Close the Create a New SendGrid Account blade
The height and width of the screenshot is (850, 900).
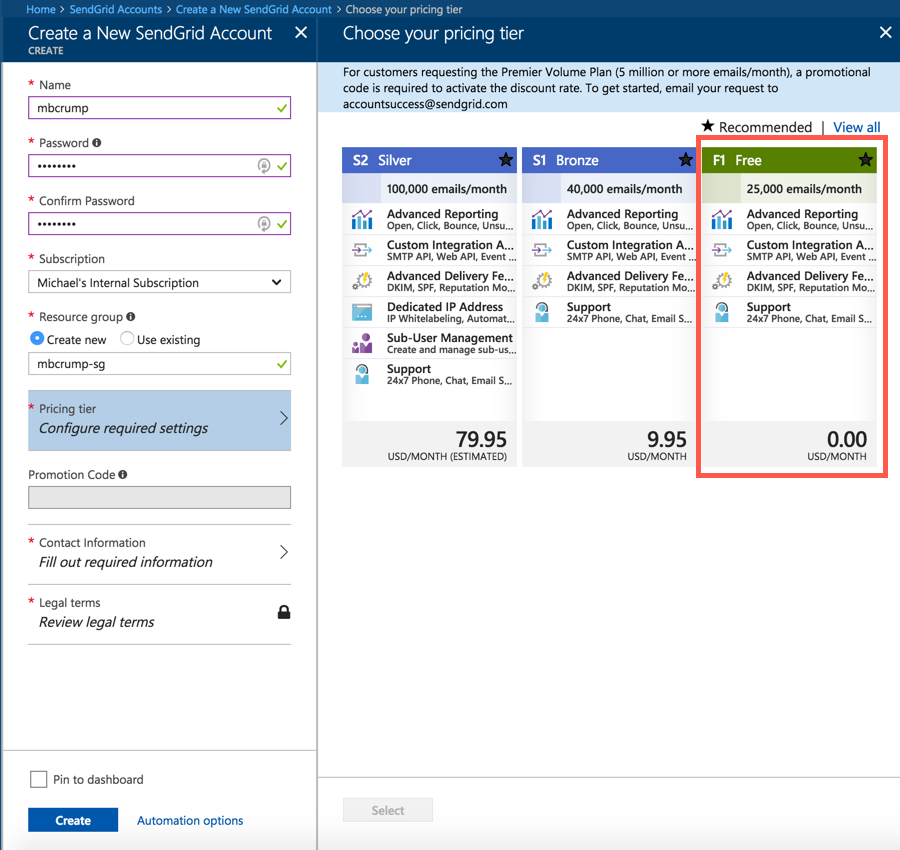coord(301,33)
